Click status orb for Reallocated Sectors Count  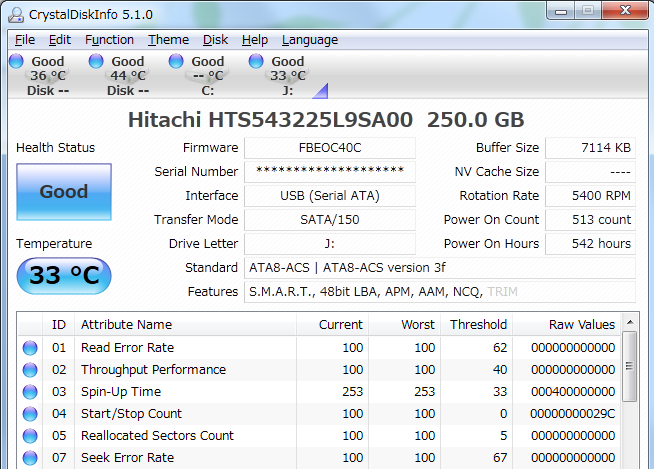30,436
